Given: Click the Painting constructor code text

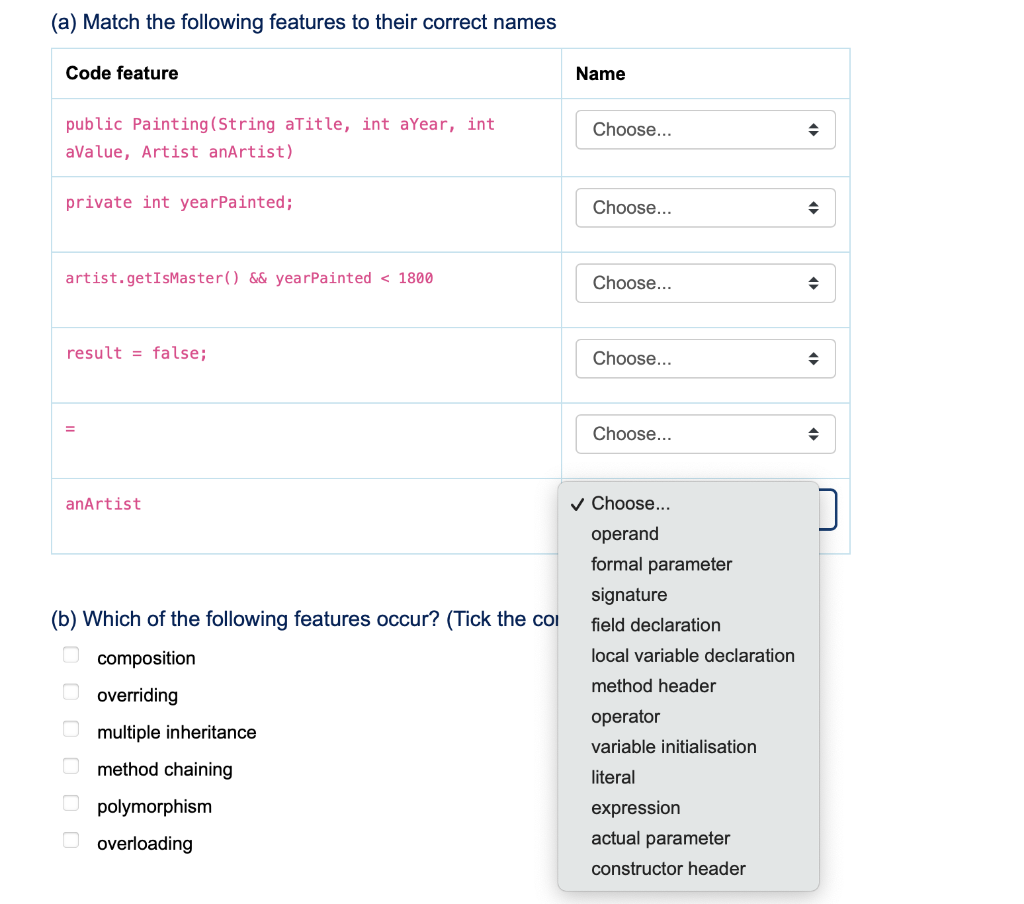Looking at the screenshot, I should tap(280, 138).
